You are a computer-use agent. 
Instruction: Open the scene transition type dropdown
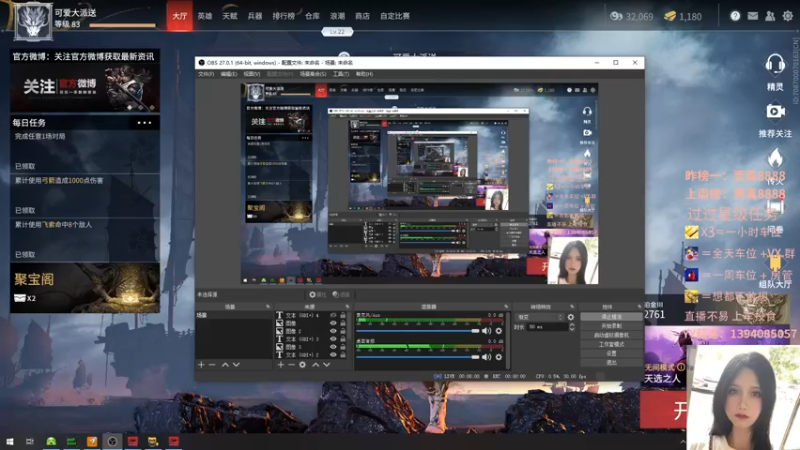[x=539, y=317]
